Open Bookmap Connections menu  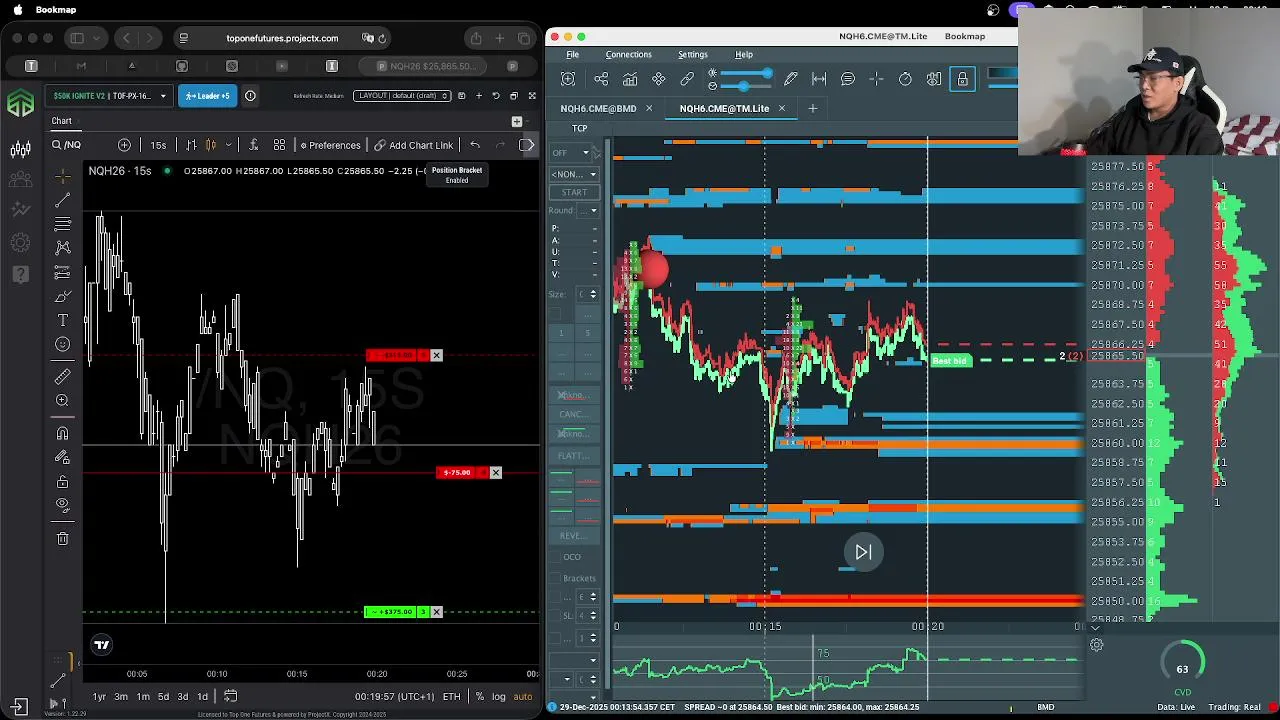coord(628,54)
